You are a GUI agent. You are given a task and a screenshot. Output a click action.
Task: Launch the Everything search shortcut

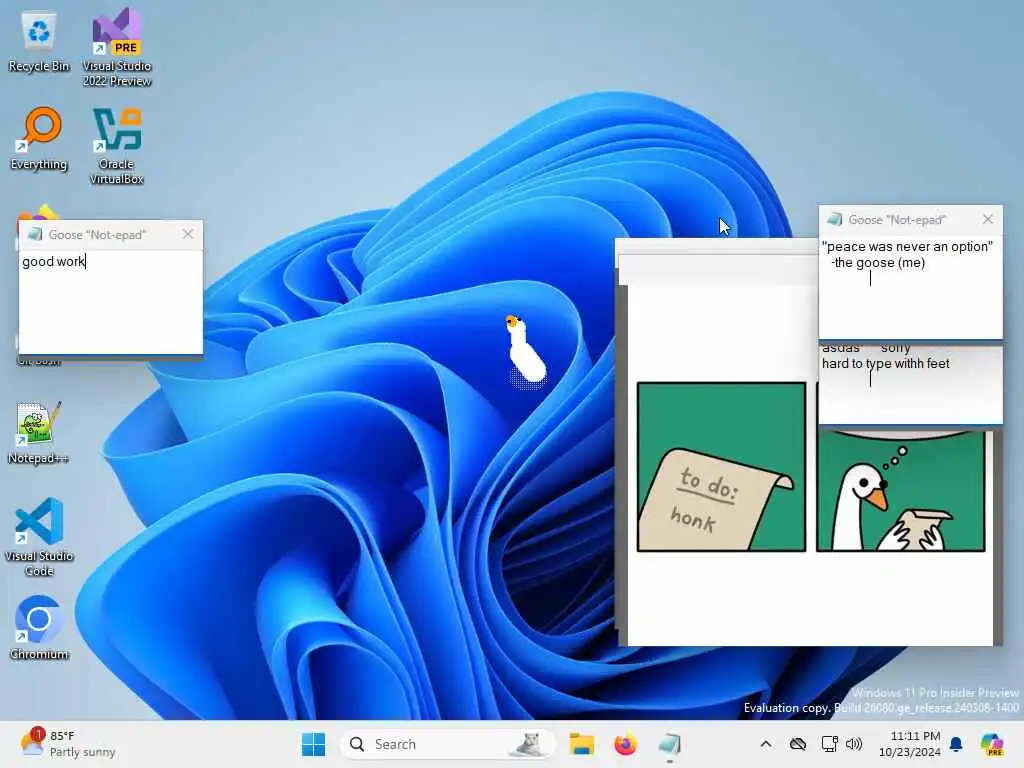39,139
